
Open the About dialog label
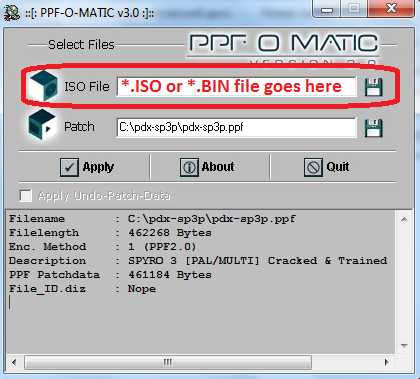pos(218,166)
